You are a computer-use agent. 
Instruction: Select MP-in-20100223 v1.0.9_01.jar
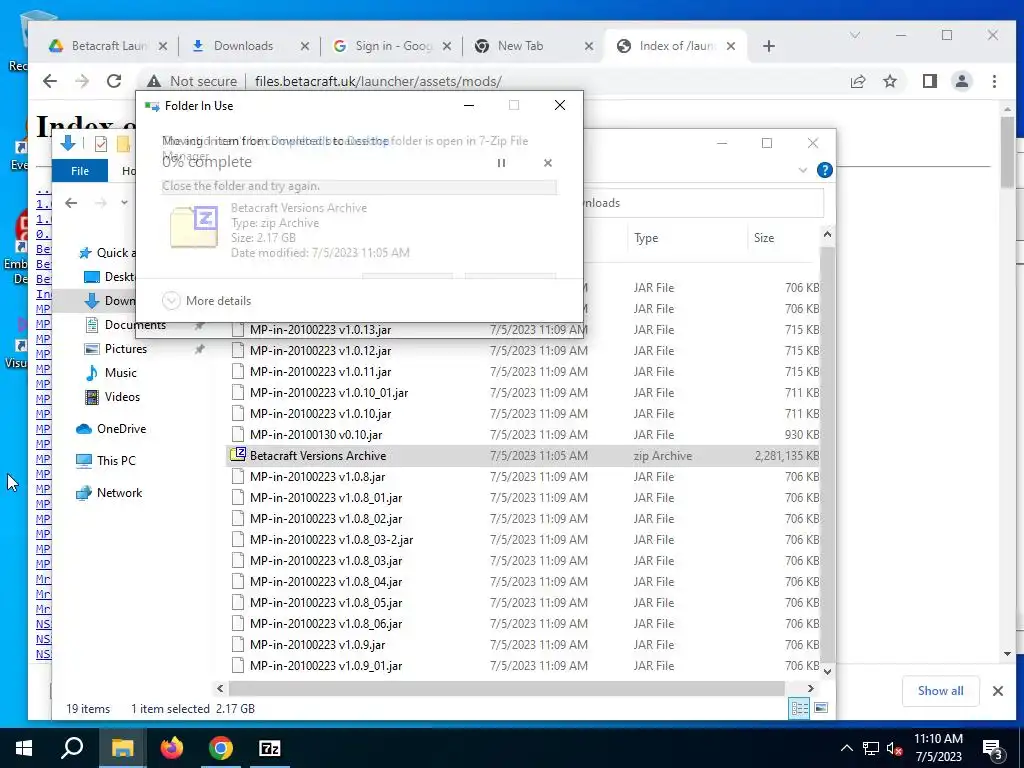click(x=326, y=666)
